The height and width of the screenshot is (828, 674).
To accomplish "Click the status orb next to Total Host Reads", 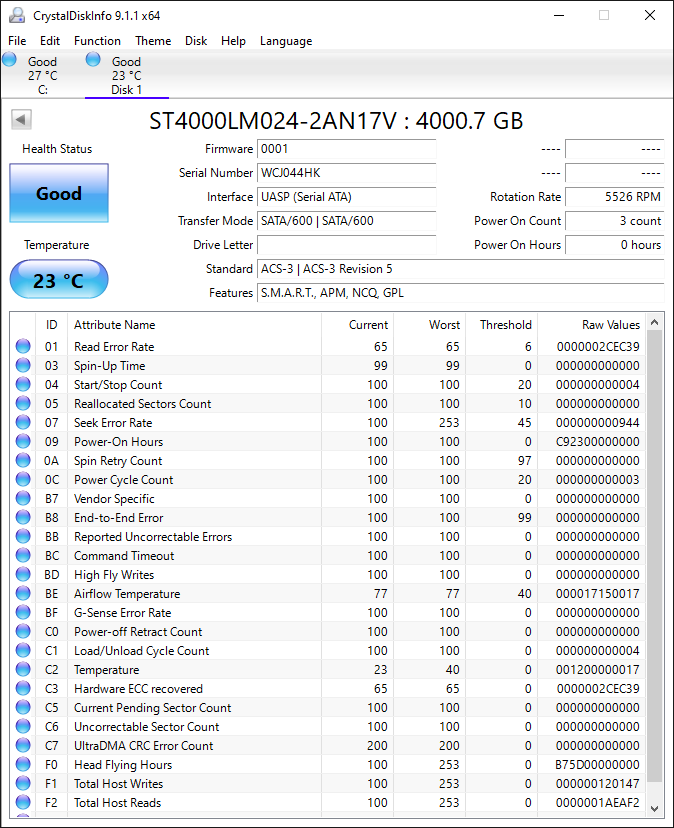I will 23,803.
